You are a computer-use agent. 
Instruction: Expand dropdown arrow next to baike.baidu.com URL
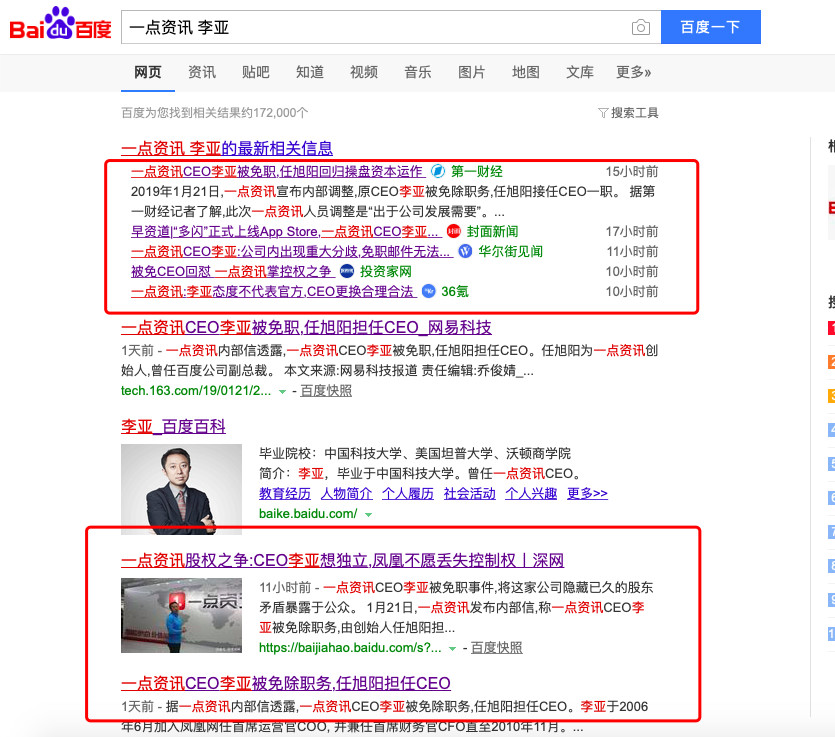click(x=368, y=515)
